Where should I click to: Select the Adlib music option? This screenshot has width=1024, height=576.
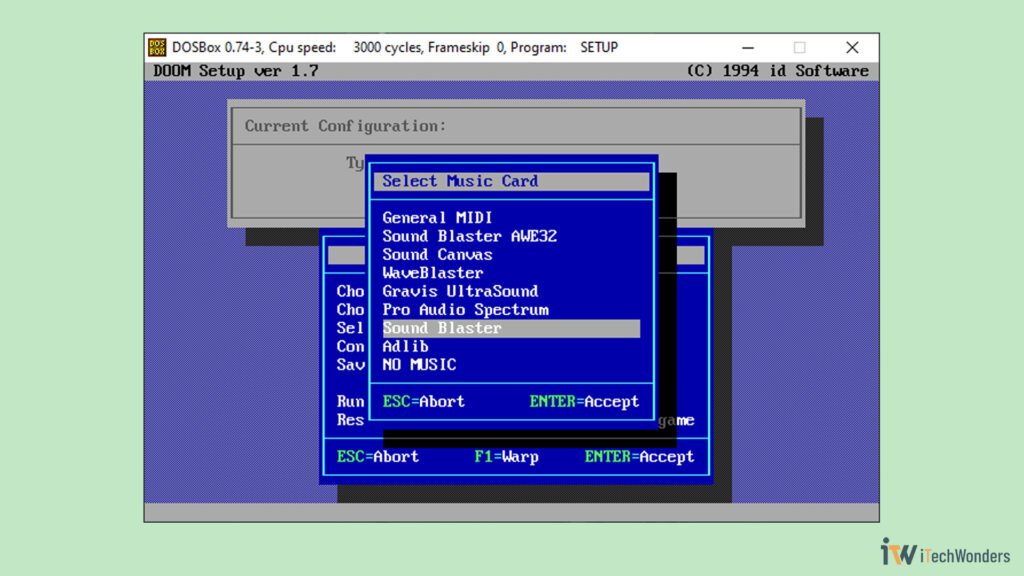pos(404,346)
